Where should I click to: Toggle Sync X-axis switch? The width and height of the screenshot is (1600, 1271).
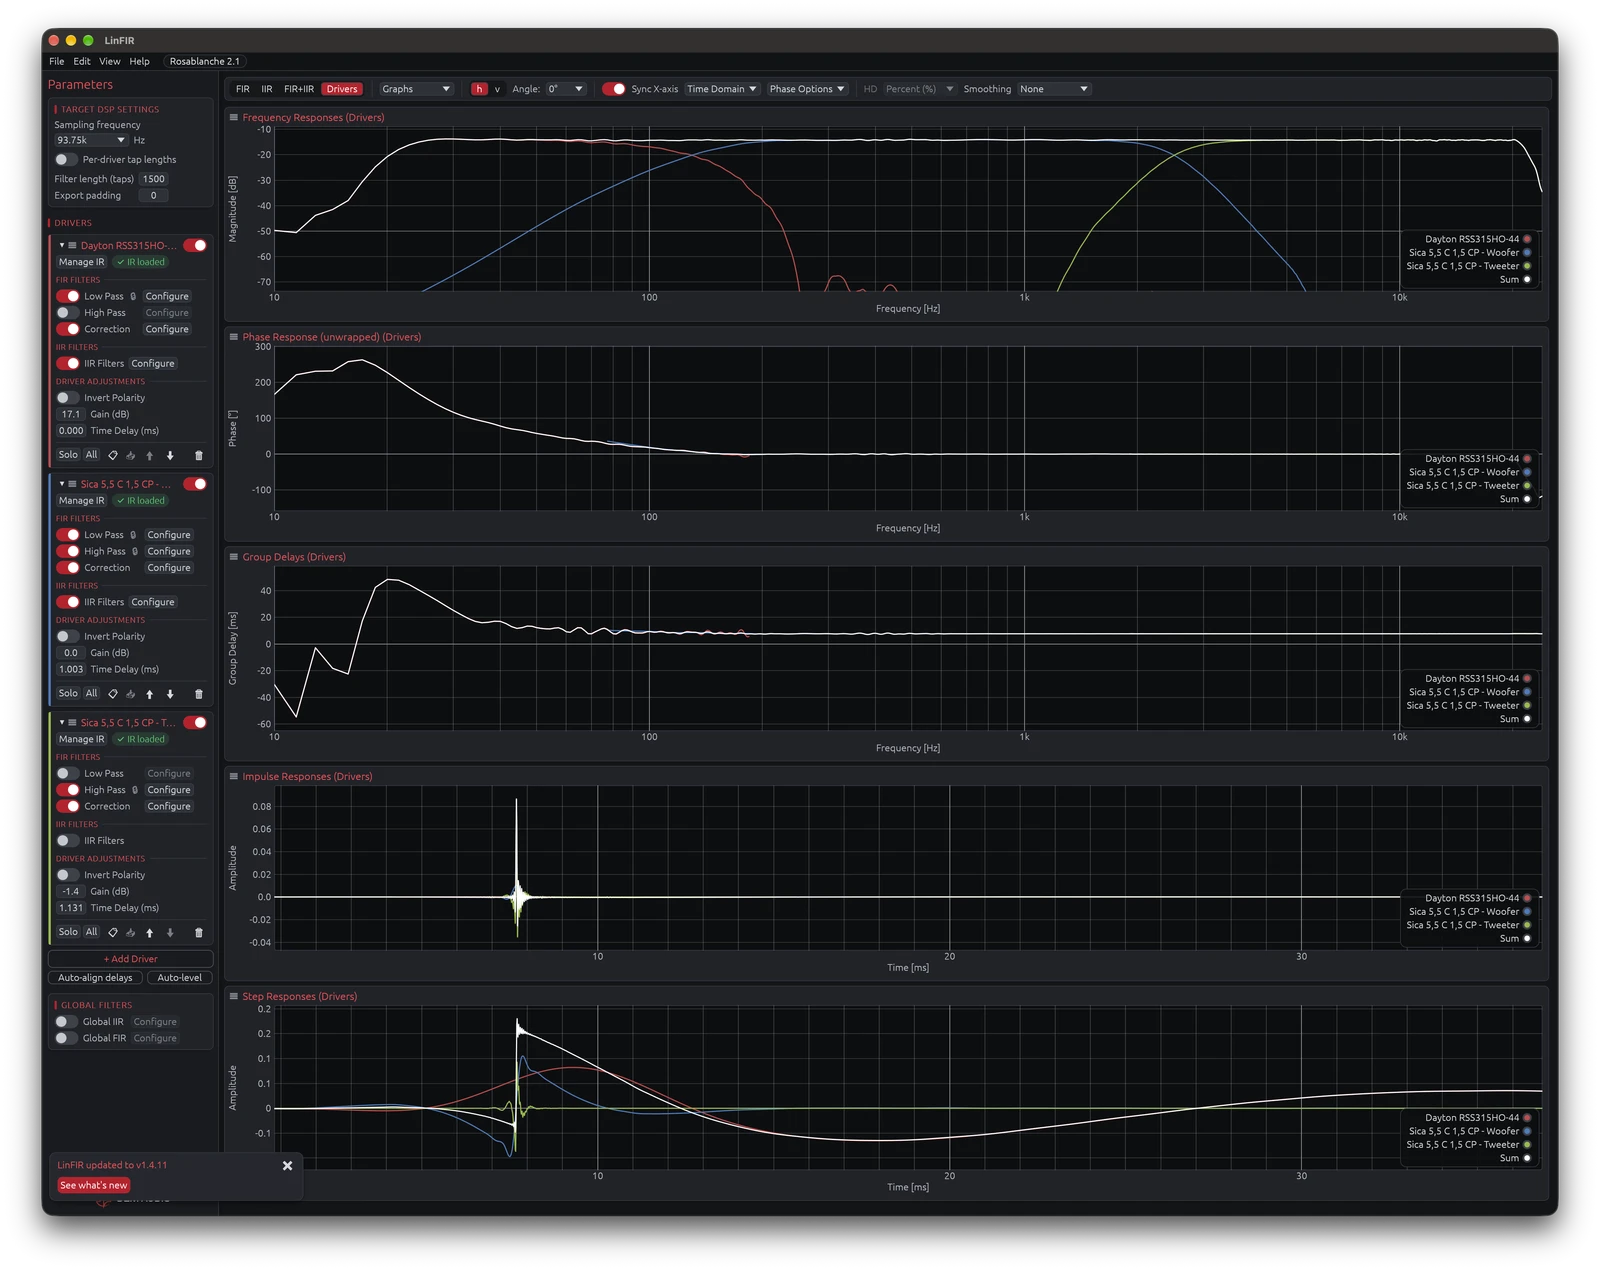click(614, 89)
